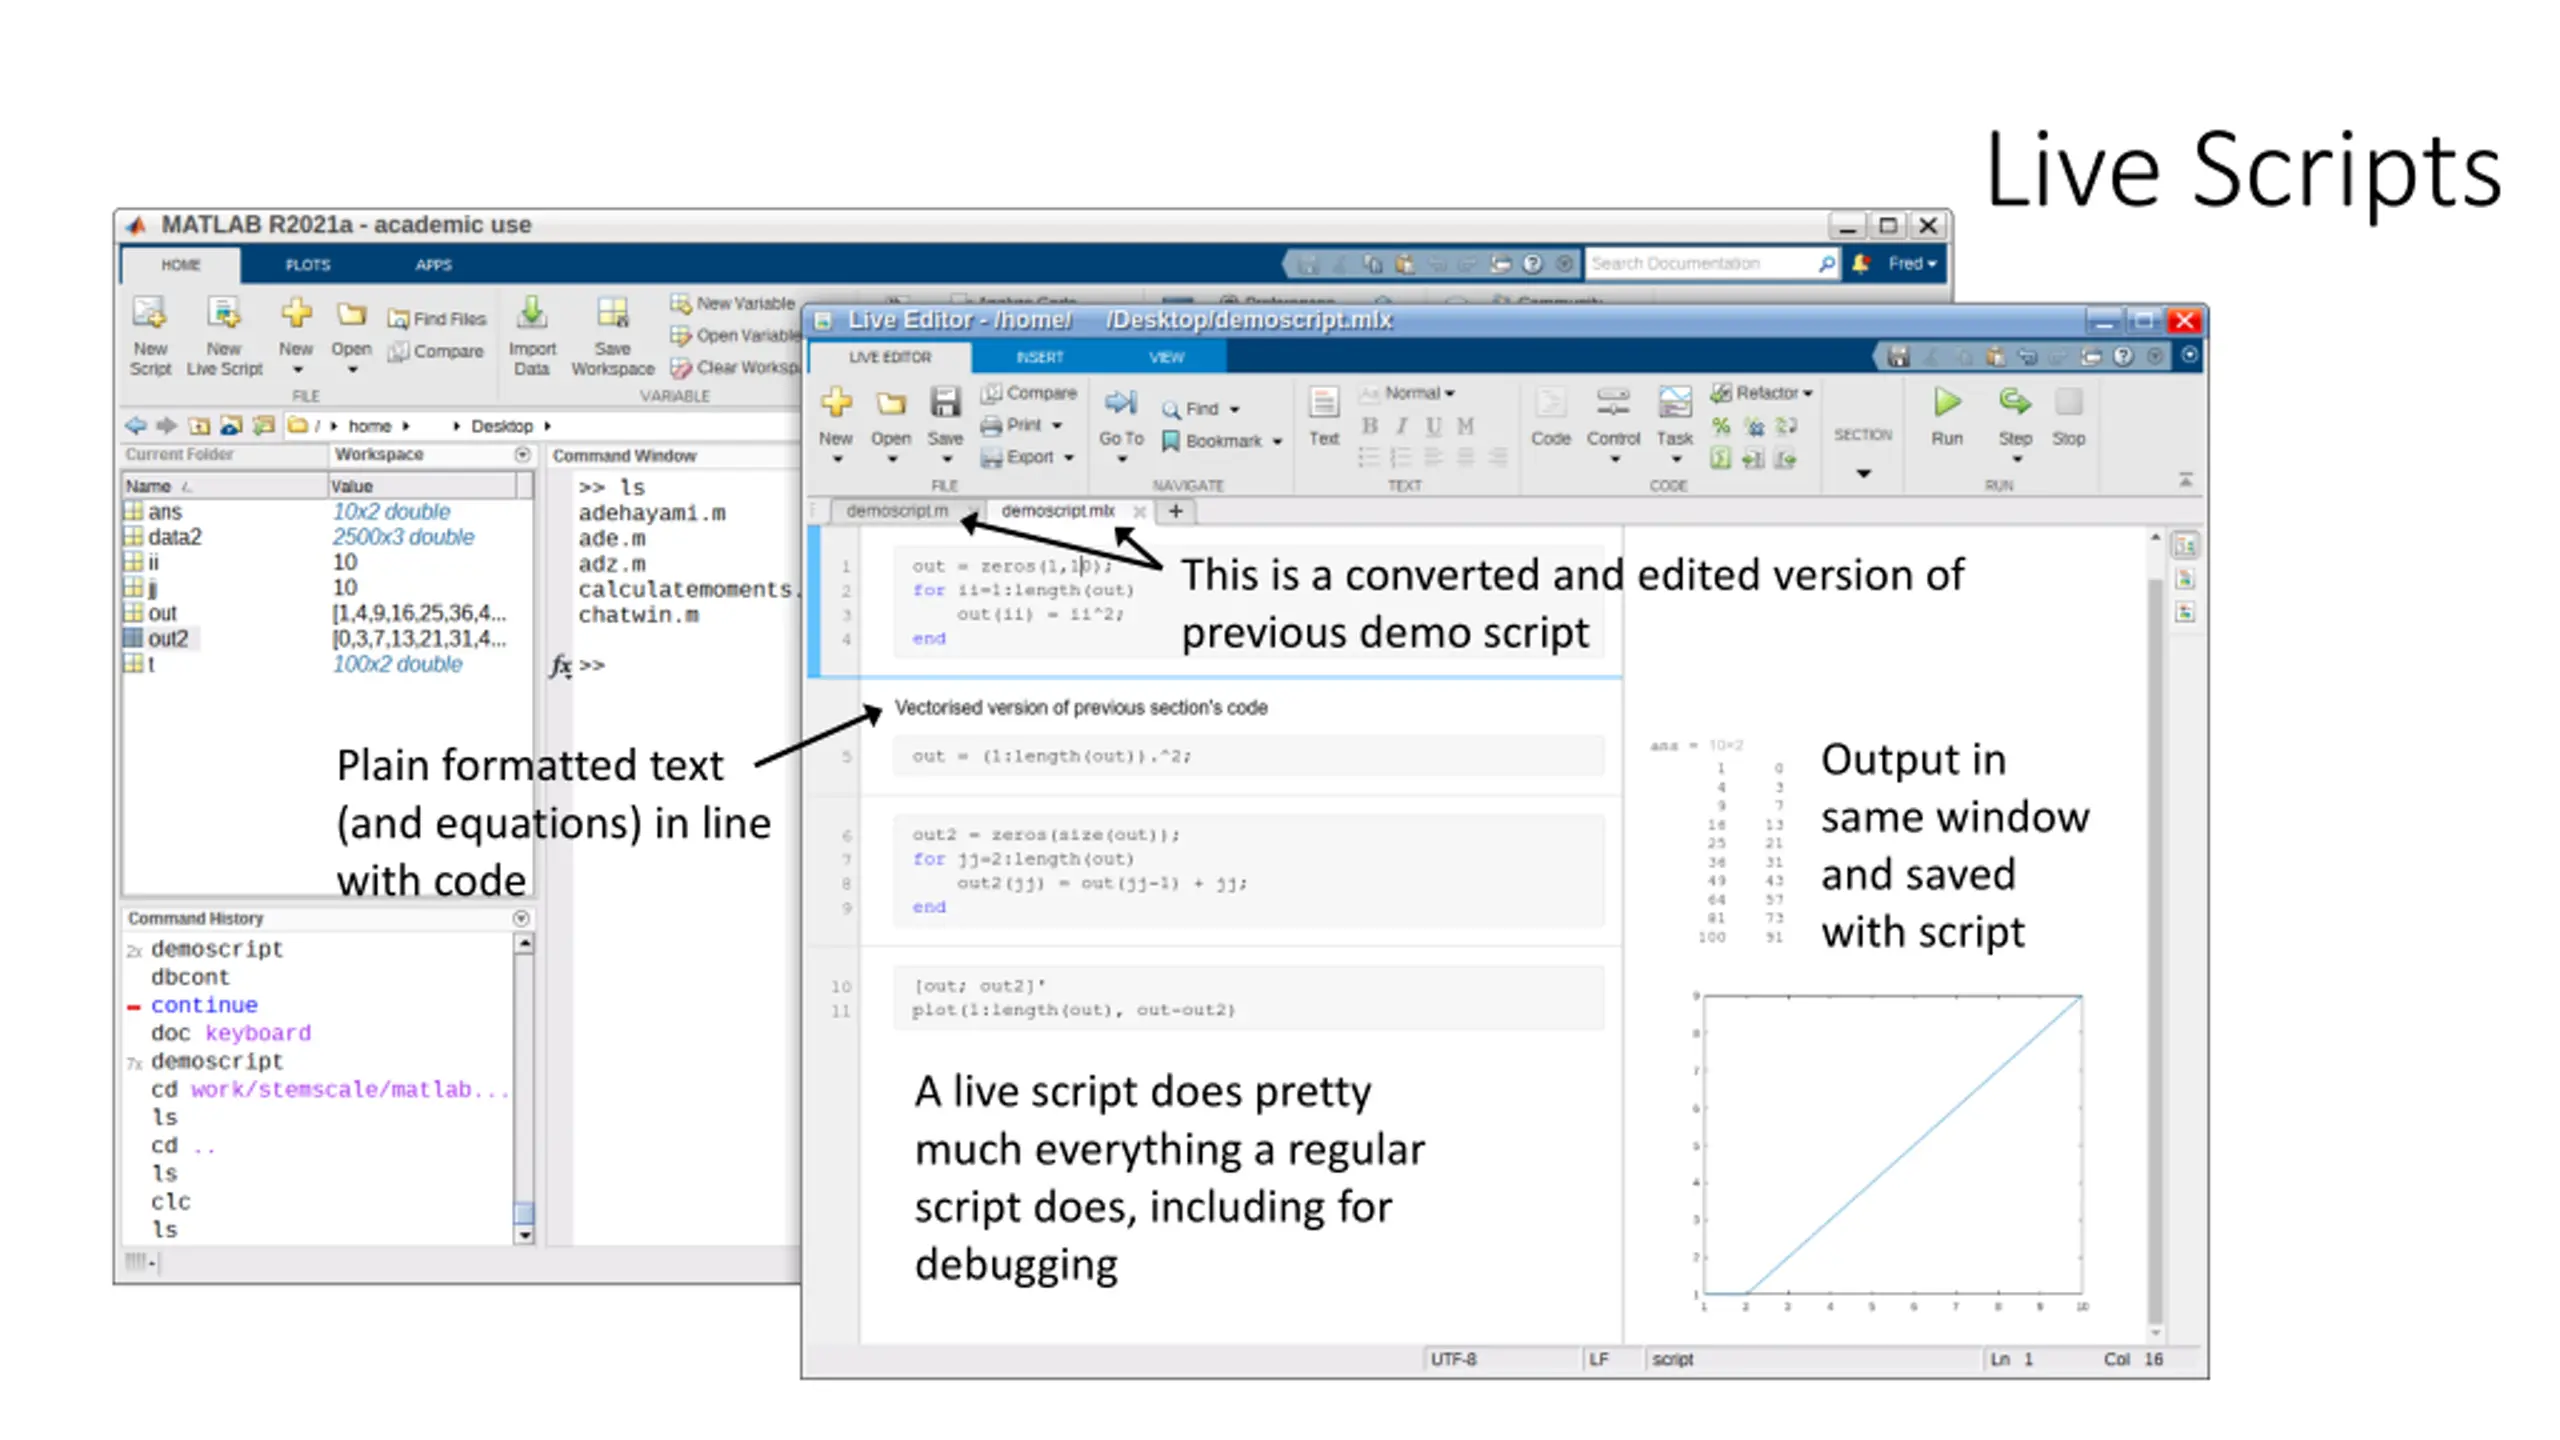
Task: Click the Bookmark button
Action: coord(1222,441)
